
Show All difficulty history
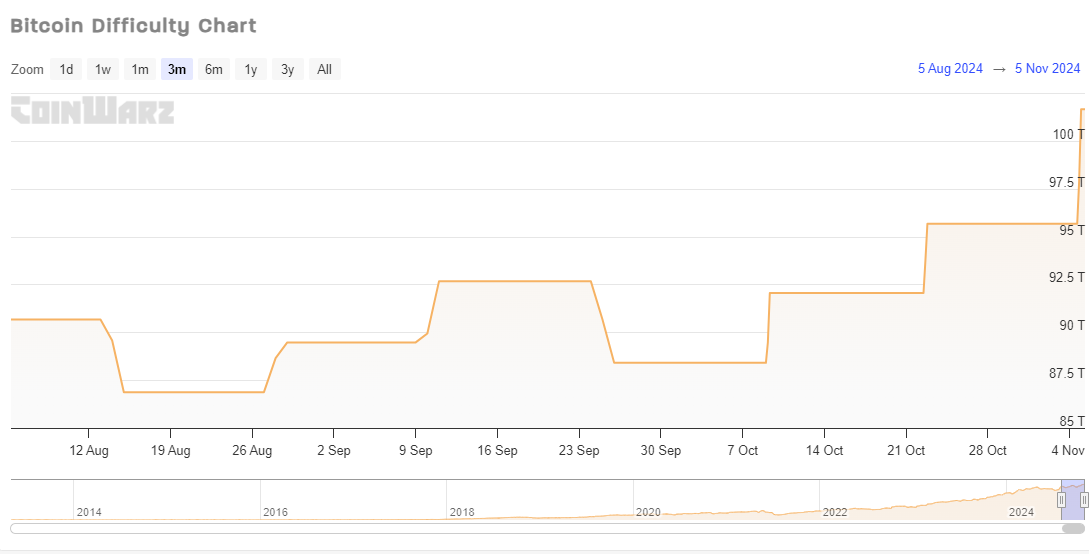(325, 69)
